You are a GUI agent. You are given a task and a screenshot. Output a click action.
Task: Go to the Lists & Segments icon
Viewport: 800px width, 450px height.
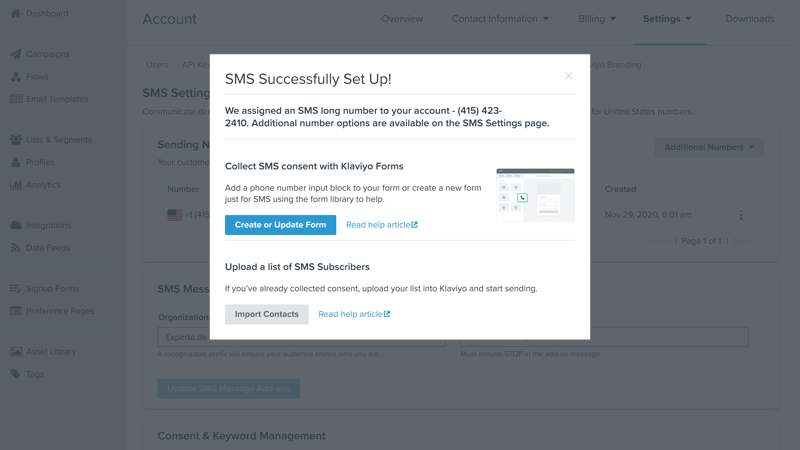15,140
